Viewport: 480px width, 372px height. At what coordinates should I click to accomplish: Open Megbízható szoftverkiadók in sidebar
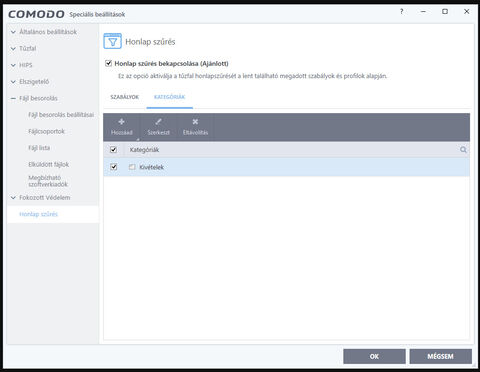[48, 181]
